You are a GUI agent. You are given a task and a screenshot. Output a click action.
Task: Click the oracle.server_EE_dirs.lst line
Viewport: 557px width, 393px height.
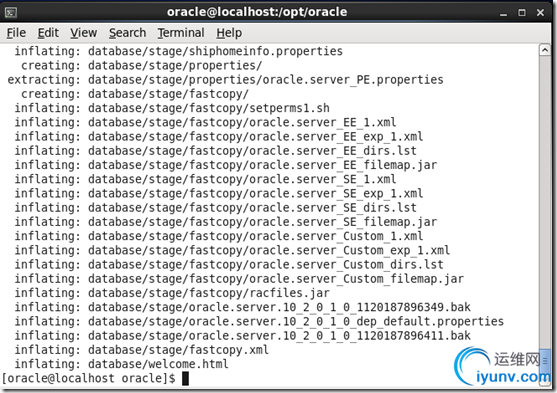(215, 151)
